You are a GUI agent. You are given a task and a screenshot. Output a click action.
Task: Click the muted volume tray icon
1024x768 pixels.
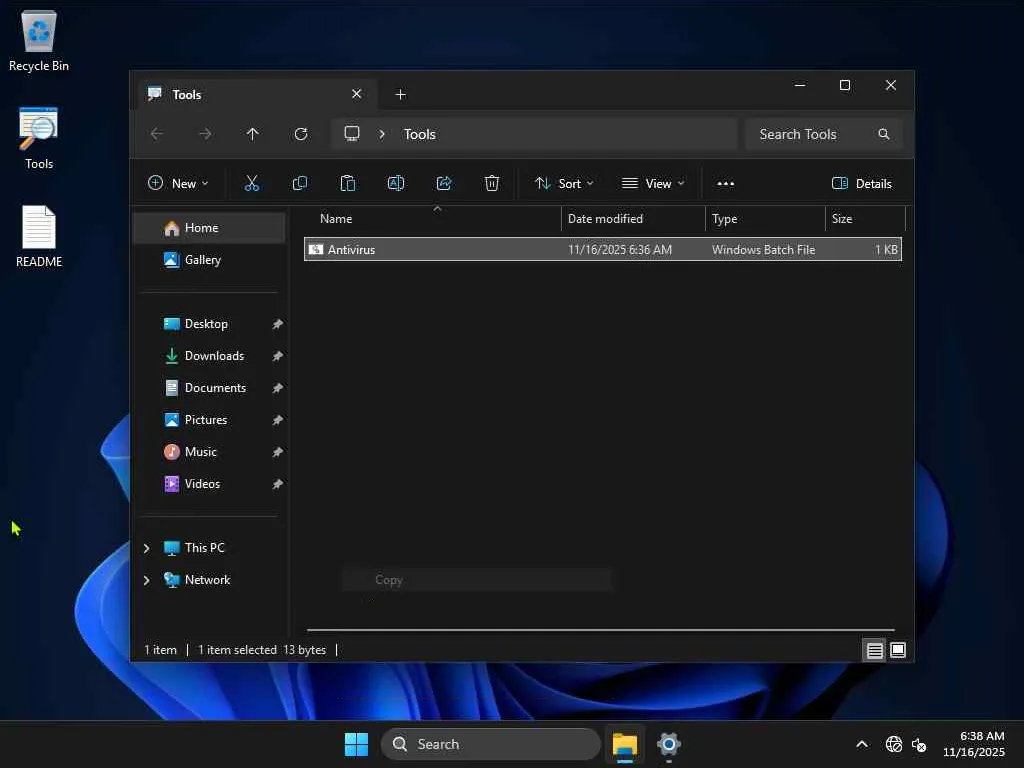[x=920, y=744]
